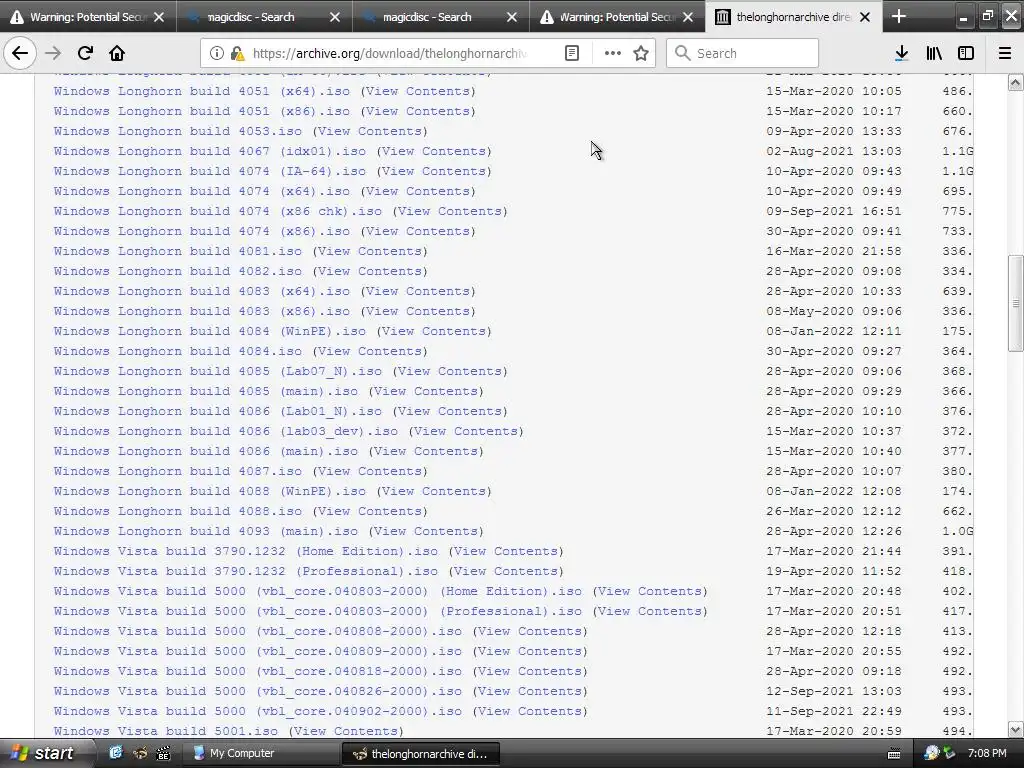Launch the third quick launch media icon
Screen dimensions: 1024x768
pyautogui.click(x=163, y=753)
